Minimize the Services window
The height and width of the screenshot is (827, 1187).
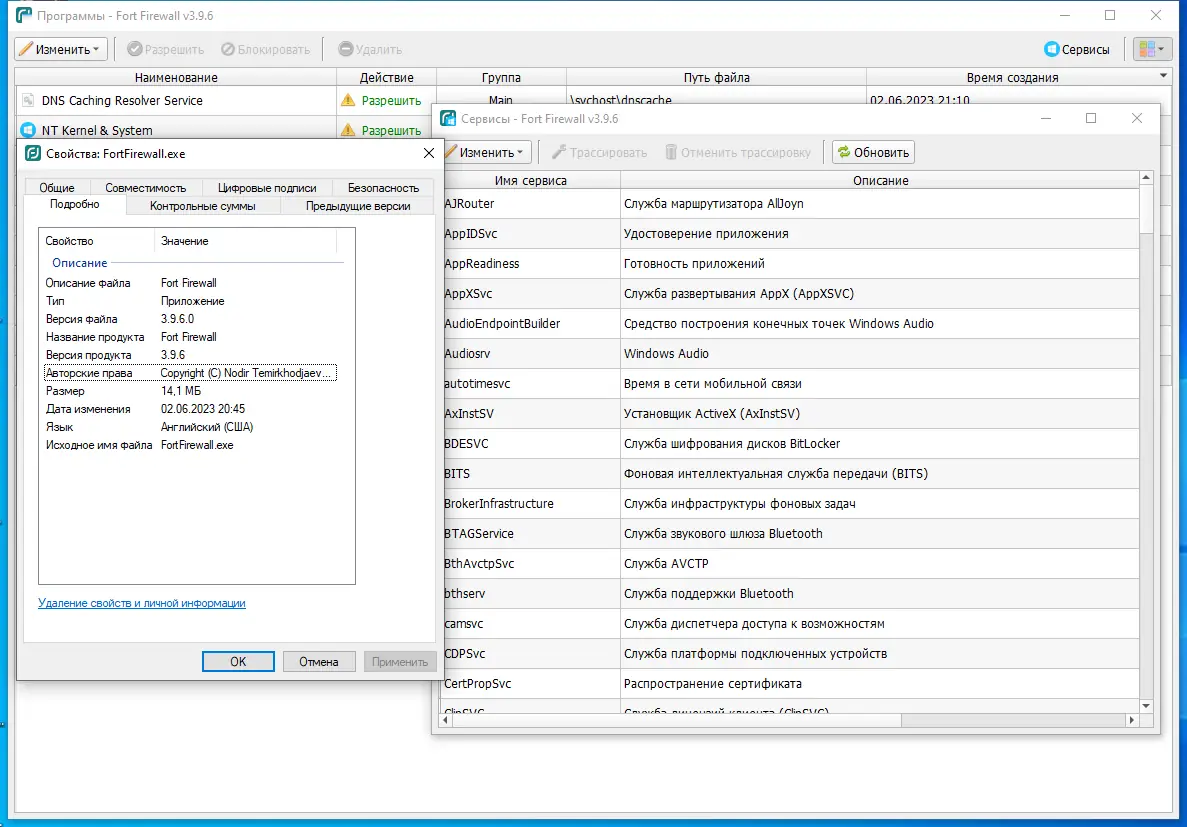click(x=1045, y=118)
